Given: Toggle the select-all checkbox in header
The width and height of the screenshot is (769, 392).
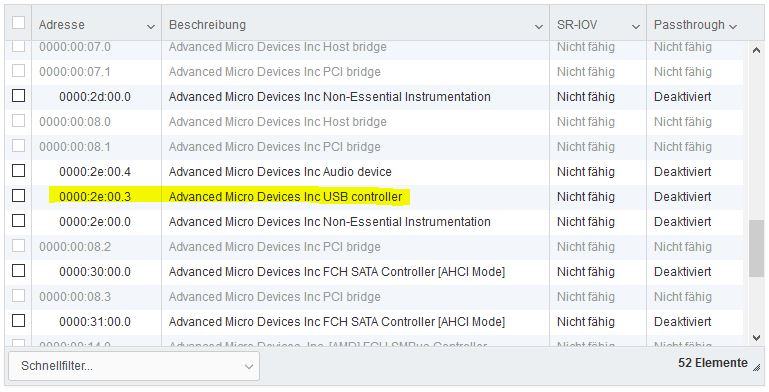Looking at the screenshot, I should [x=18, y=23].
